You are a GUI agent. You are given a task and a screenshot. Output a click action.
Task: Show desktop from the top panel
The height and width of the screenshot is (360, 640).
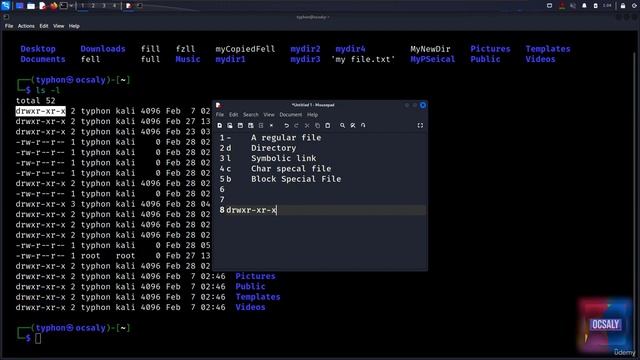coord(19,6)
